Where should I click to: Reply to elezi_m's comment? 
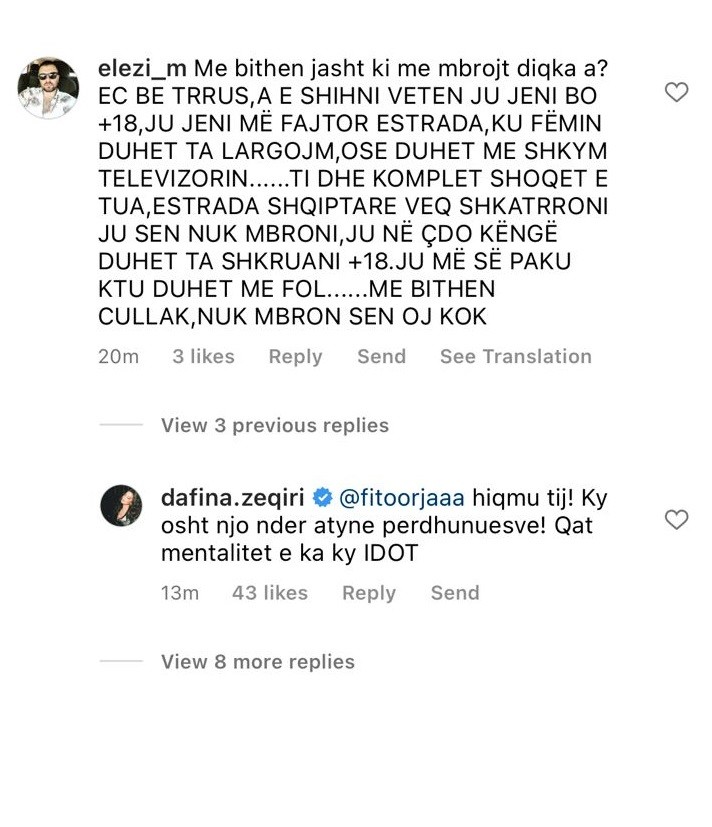[295, 357]
